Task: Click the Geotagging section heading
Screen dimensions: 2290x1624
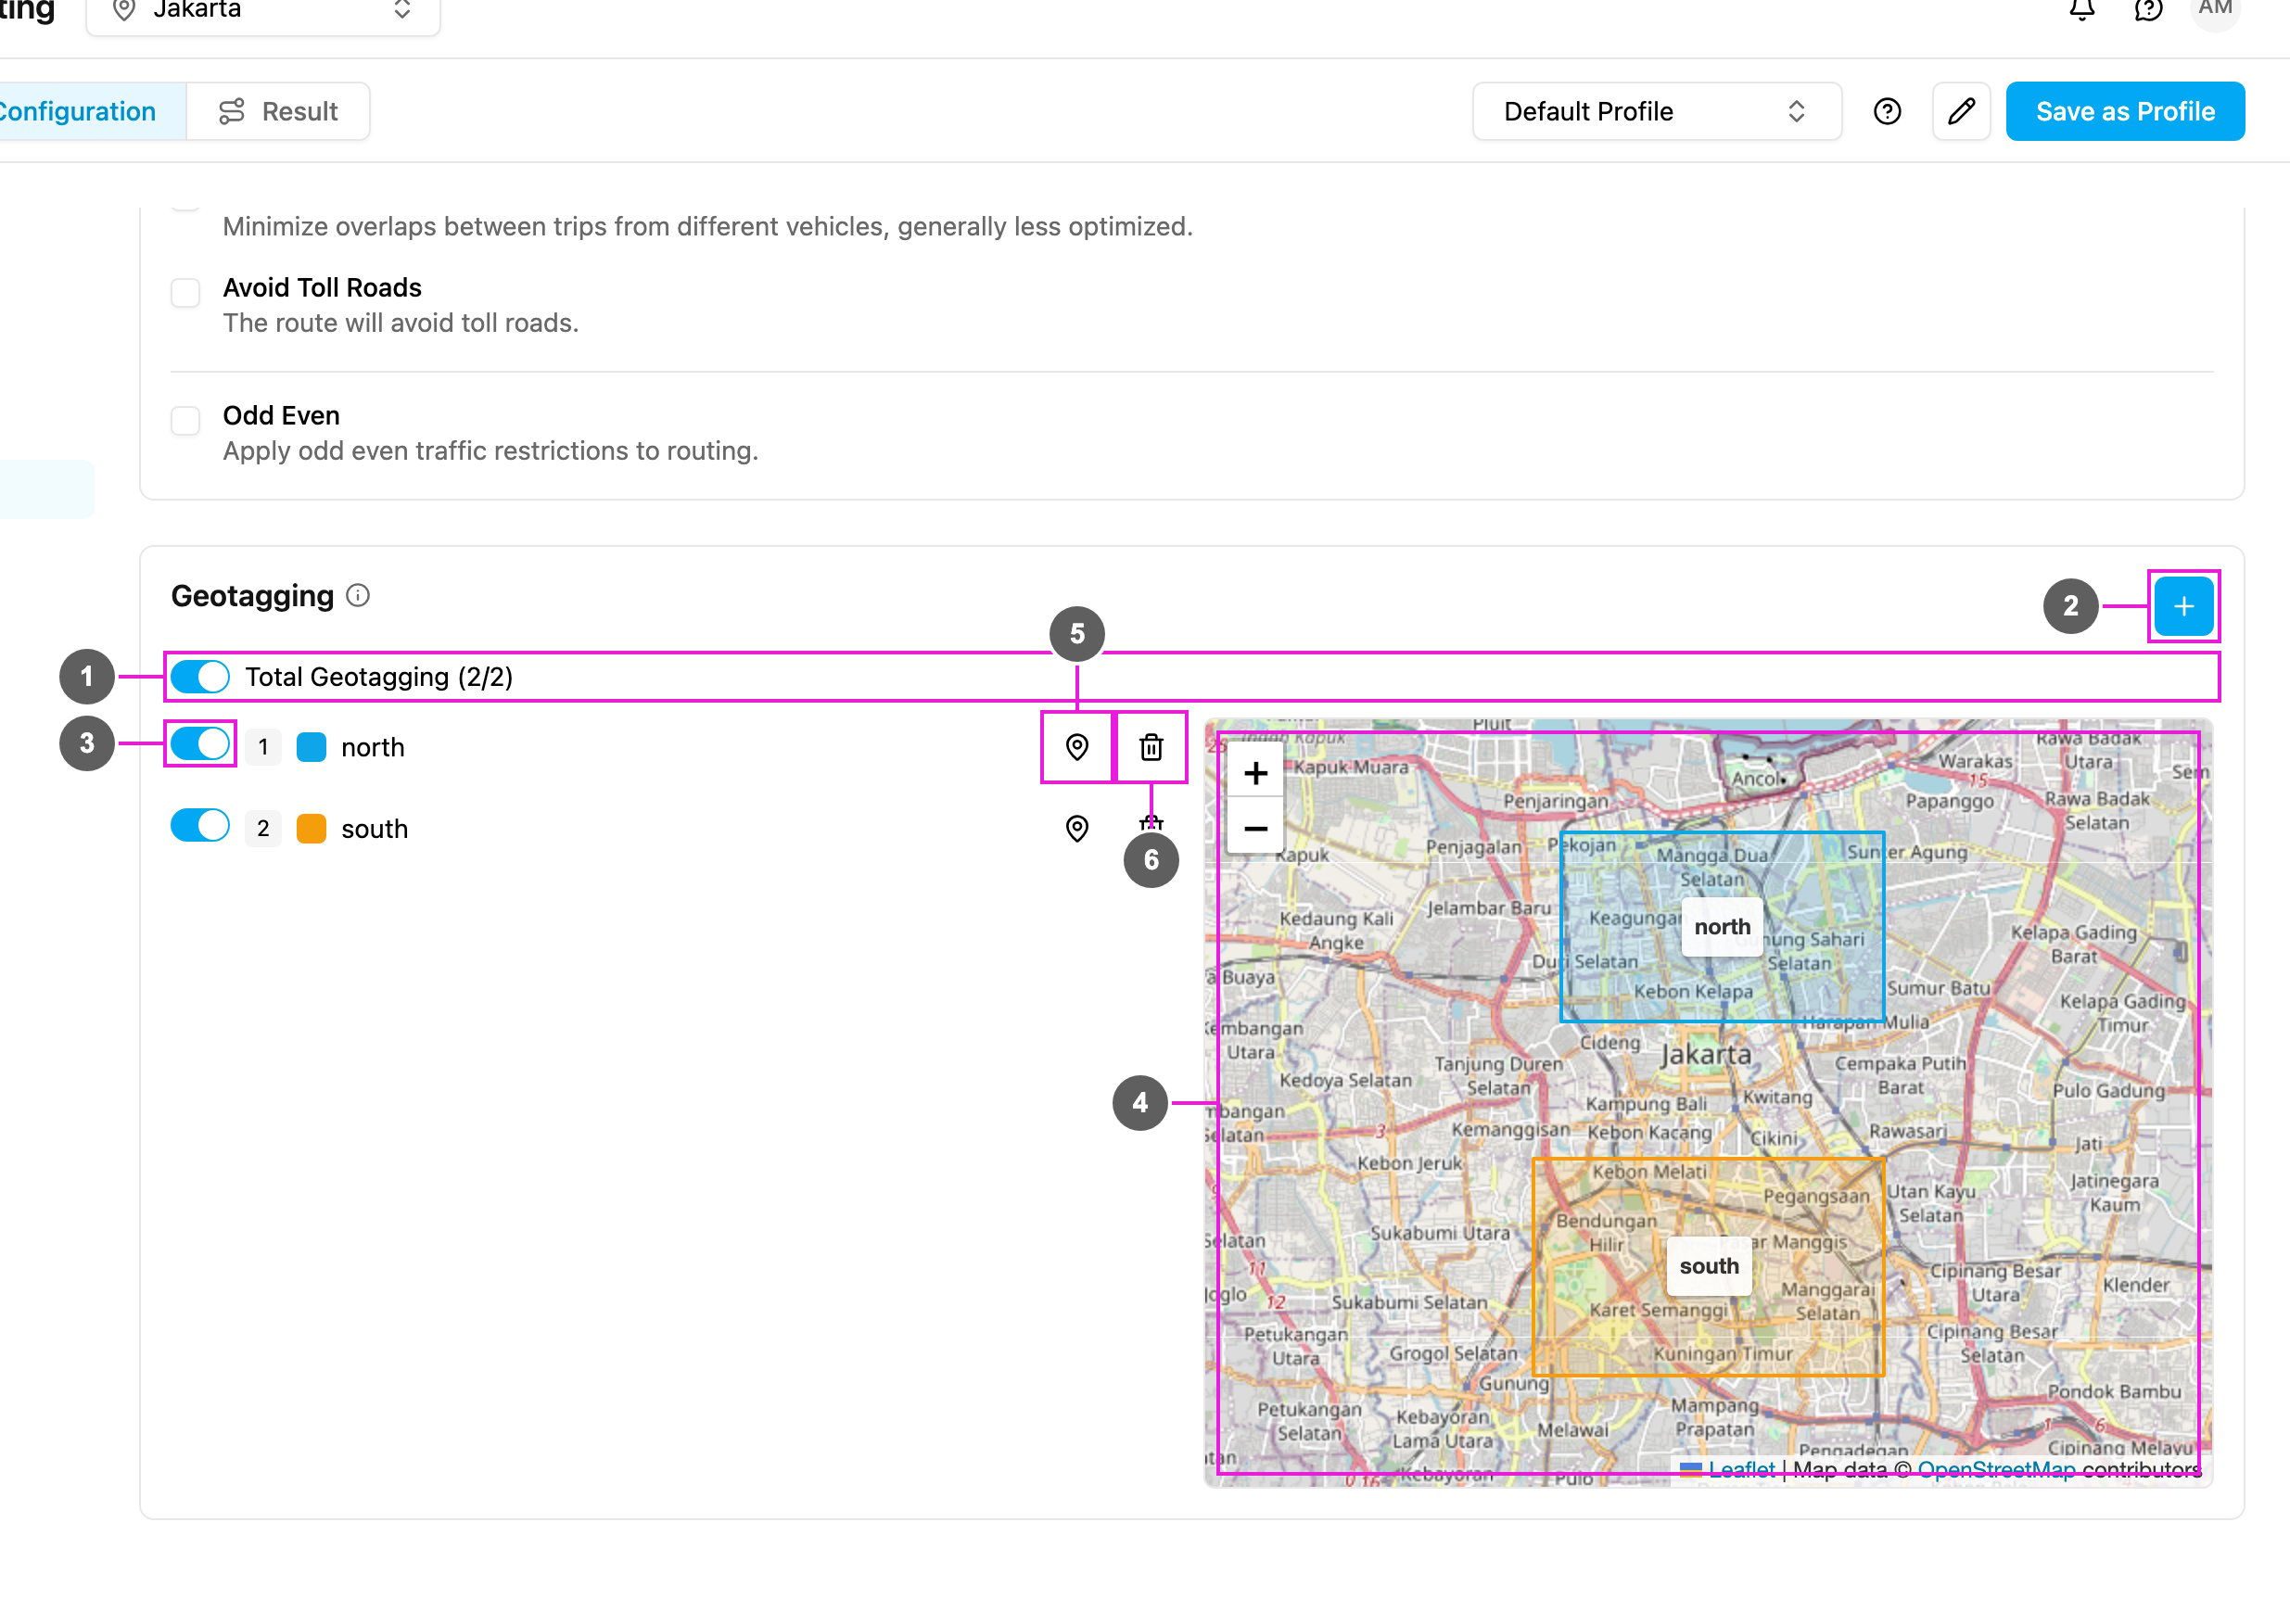Action: pyautogui.click(x=252, y=596)
